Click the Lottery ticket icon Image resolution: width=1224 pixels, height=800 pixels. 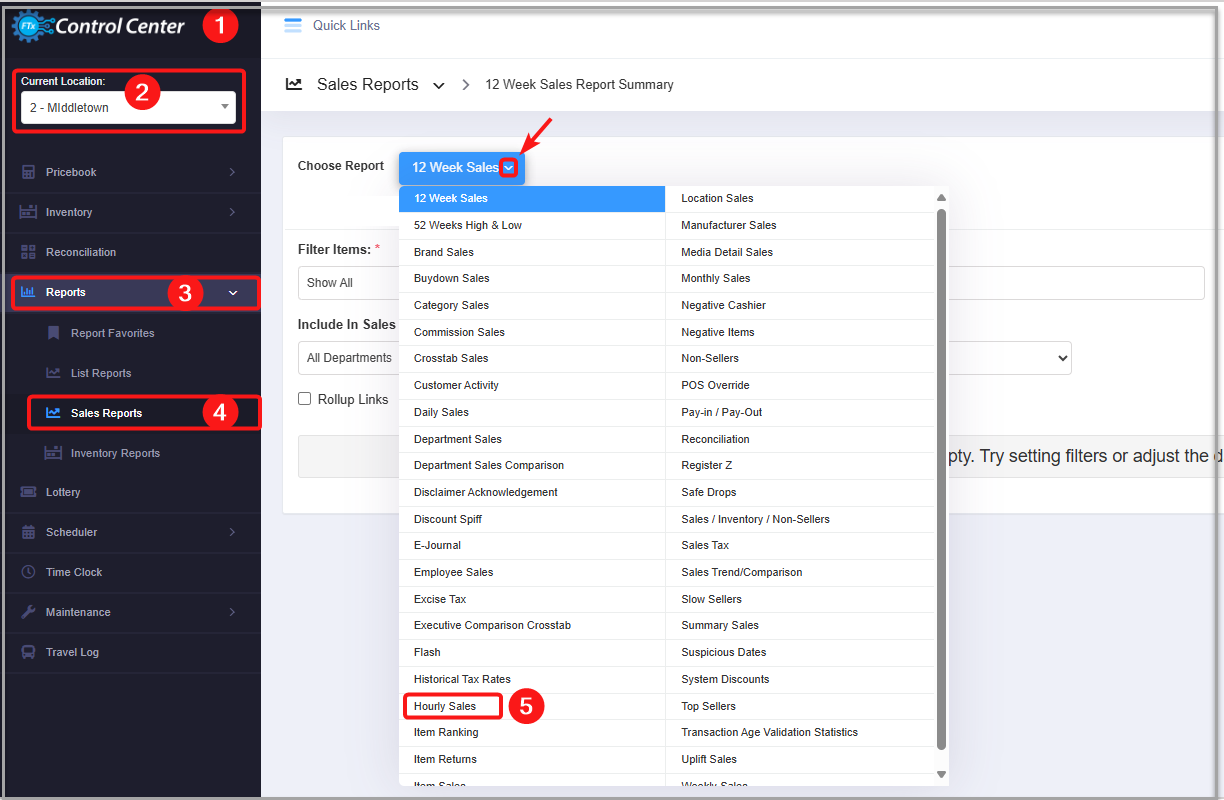[28, 492]
